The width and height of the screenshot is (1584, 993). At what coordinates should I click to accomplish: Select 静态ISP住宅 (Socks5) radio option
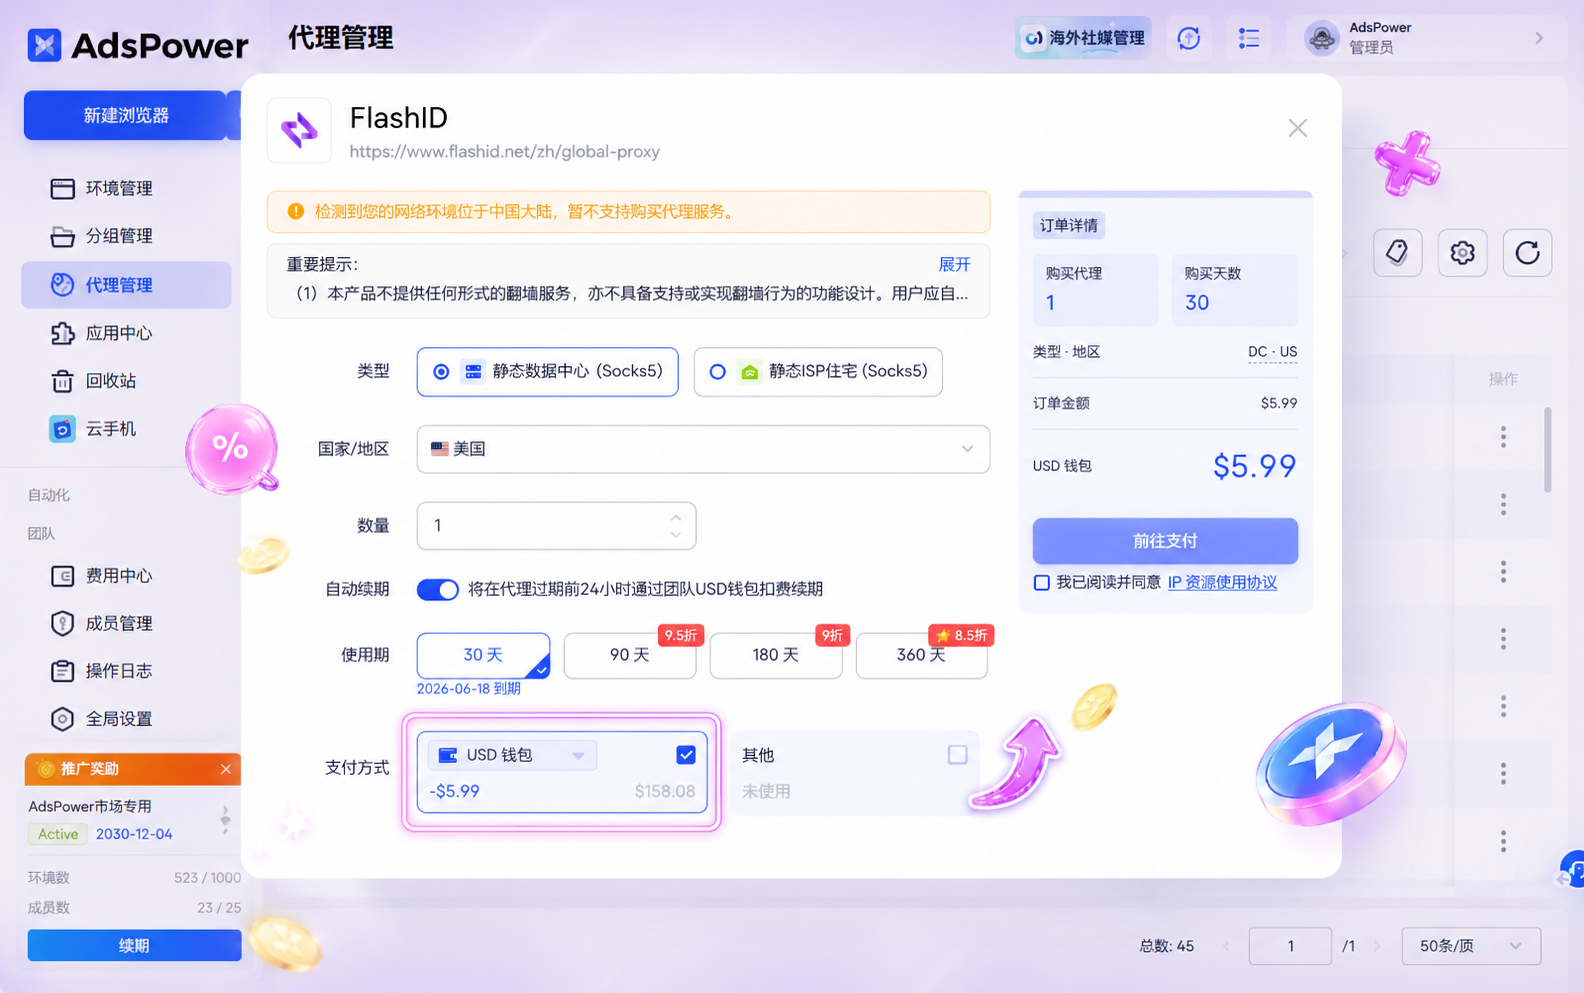pos(818,372)
